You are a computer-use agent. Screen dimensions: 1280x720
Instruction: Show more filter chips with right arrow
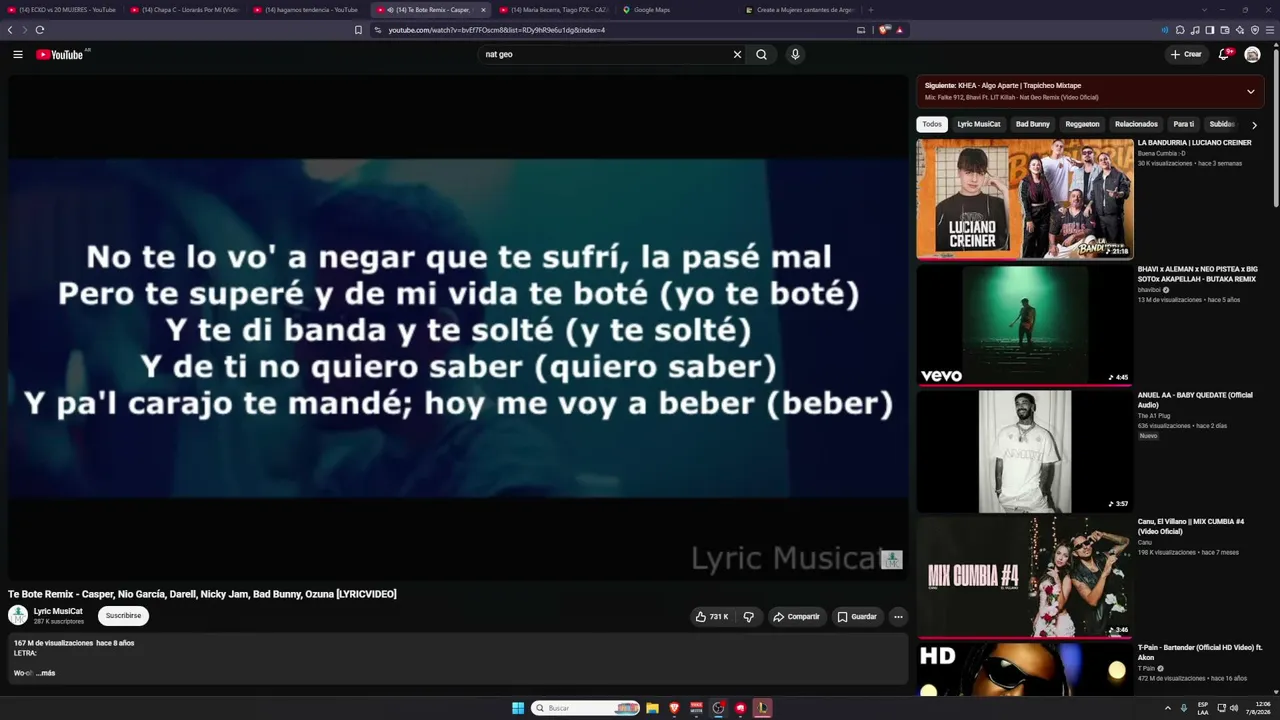pos(1254,125)
